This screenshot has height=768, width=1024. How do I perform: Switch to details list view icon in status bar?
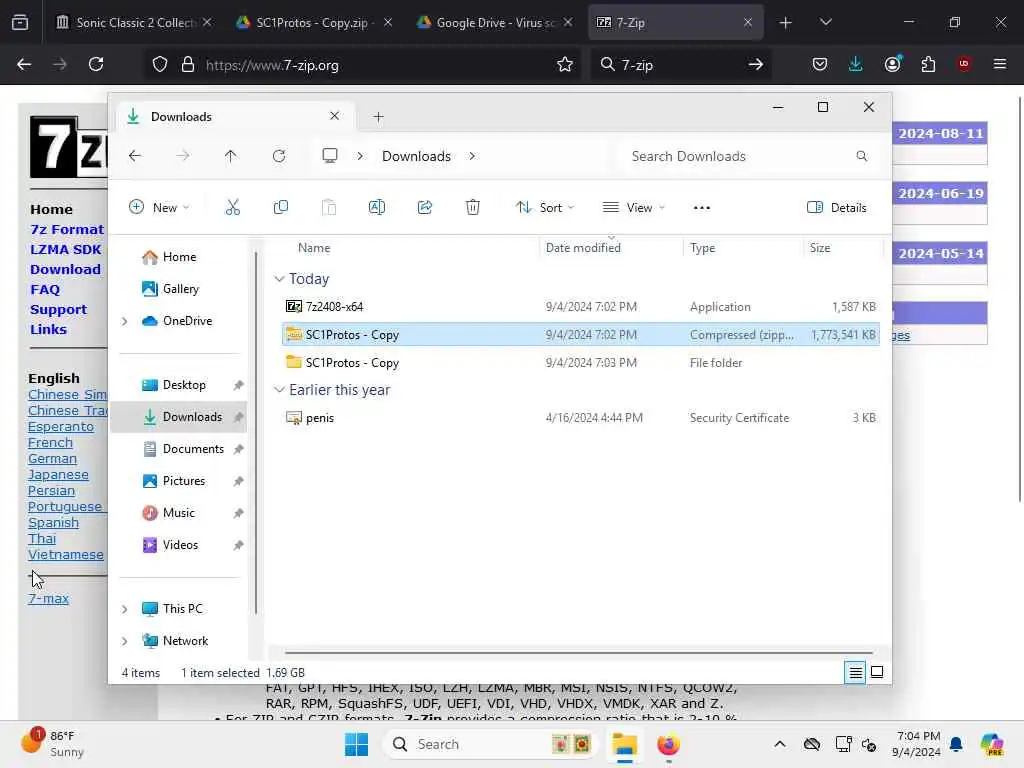pyautogui.click(x=856, y=672)
